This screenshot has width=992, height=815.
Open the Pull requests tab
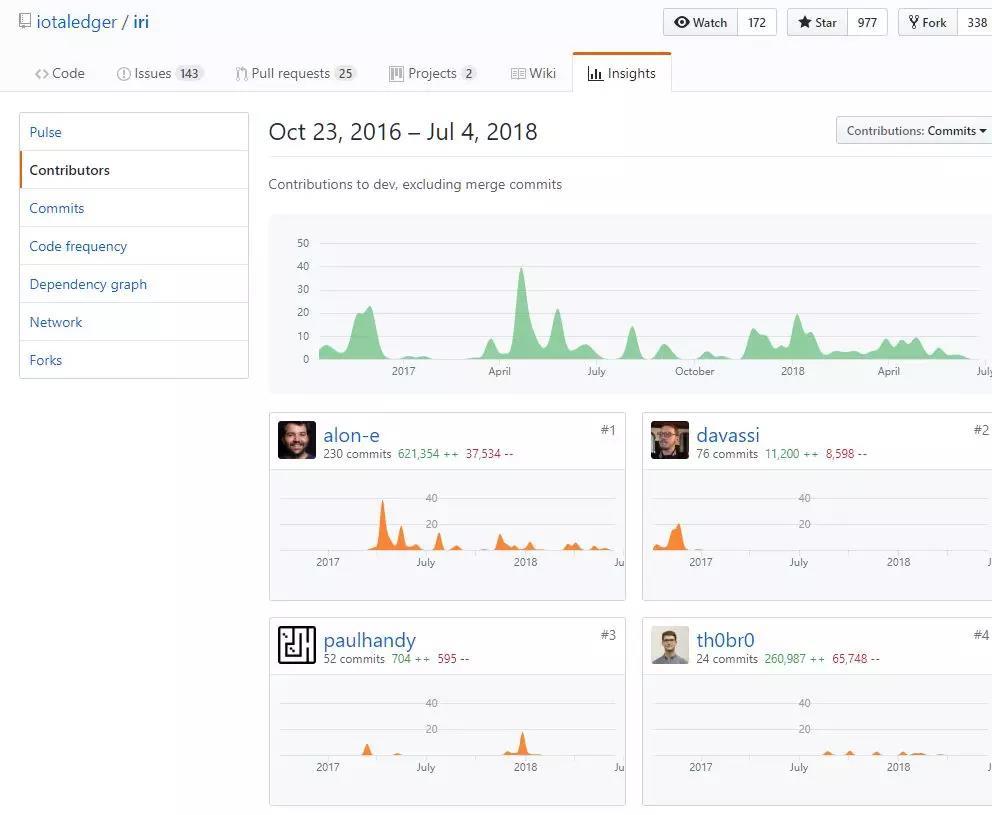coord(295,73)
